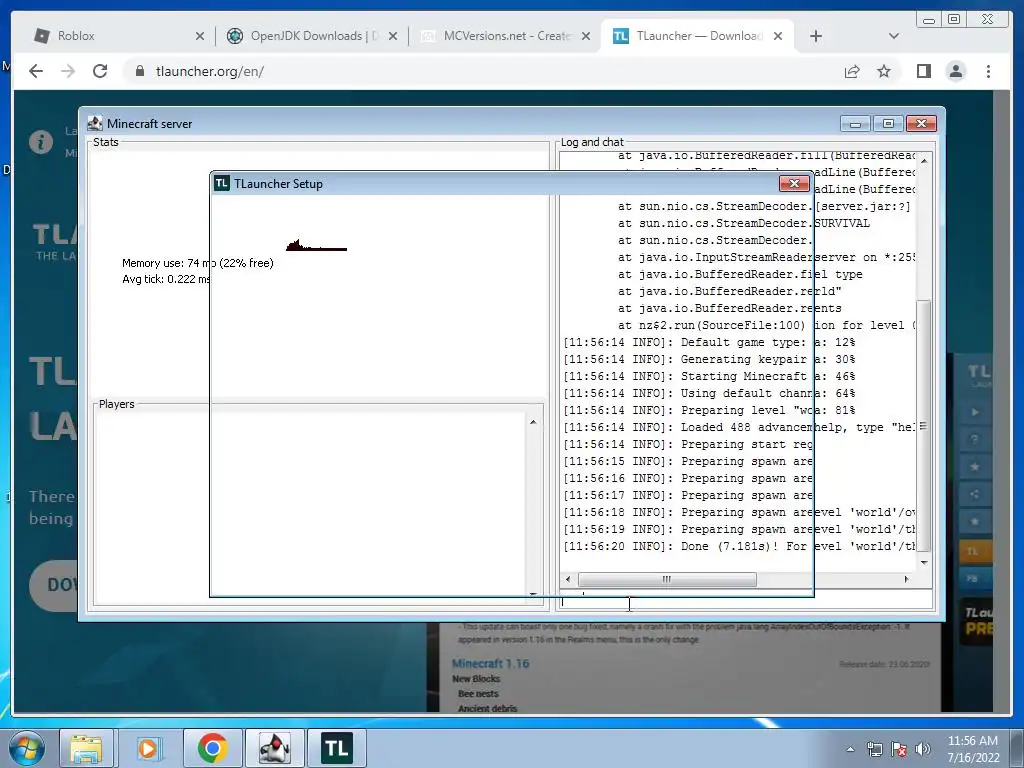Click the Minecraft server command input field
Image resolution: width=1024 pixels, height=768 pixels.
(x=746, y=601)
